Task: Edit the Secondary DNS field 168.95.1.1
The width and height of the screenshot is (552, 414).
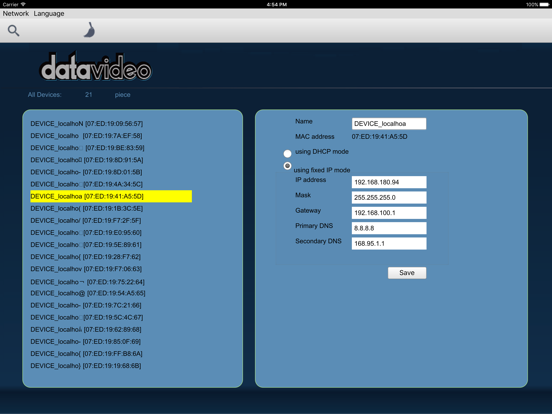Action: click(x=389, y=244)
